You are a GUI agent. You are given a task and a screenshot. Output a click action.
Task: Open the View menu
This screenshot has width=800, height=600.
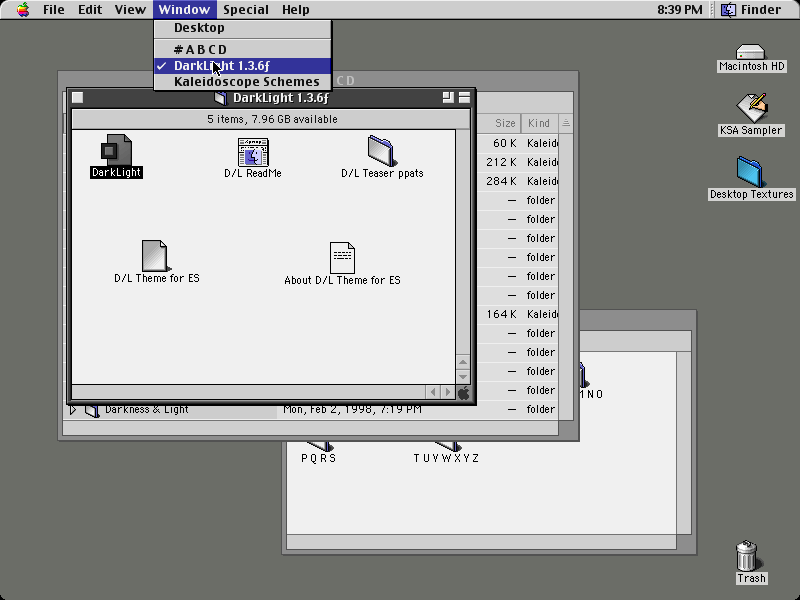point(130,10)
